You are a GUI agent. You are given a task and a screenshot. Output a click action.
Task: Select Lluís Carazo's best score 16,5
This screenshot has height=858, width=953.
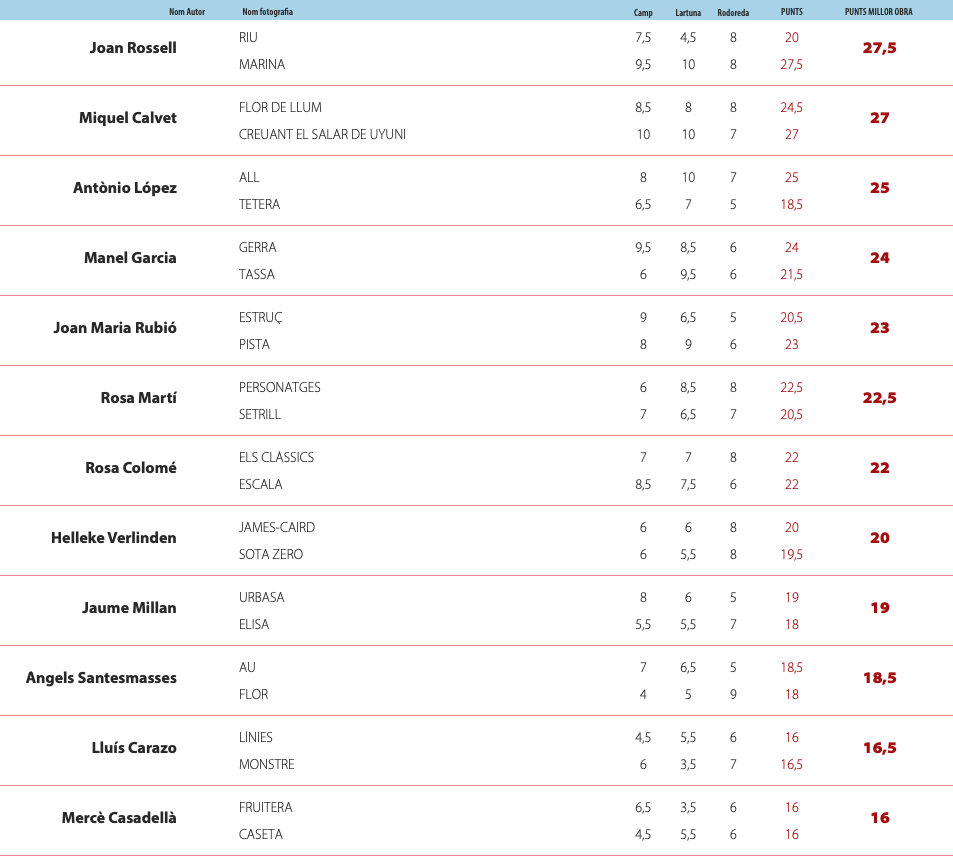click(879, 748)
